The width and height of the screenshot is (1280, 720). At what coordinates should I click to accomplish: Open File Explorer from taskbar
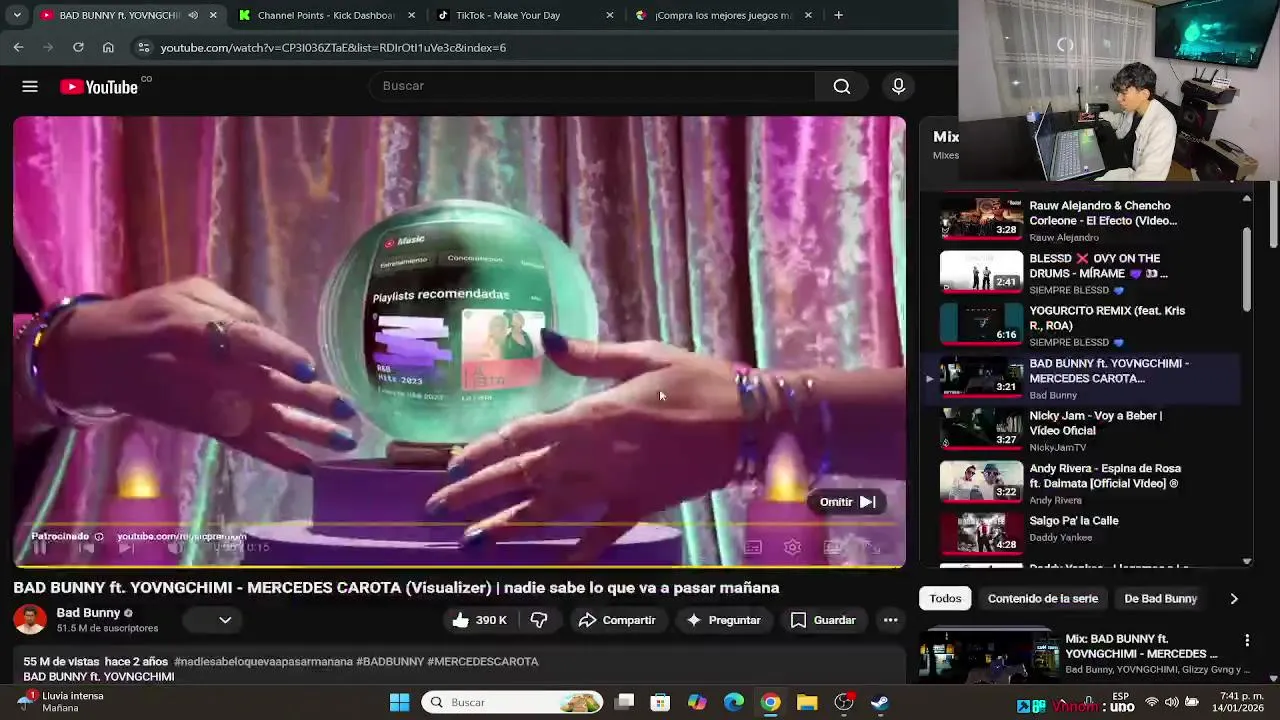tap(807, 702)
